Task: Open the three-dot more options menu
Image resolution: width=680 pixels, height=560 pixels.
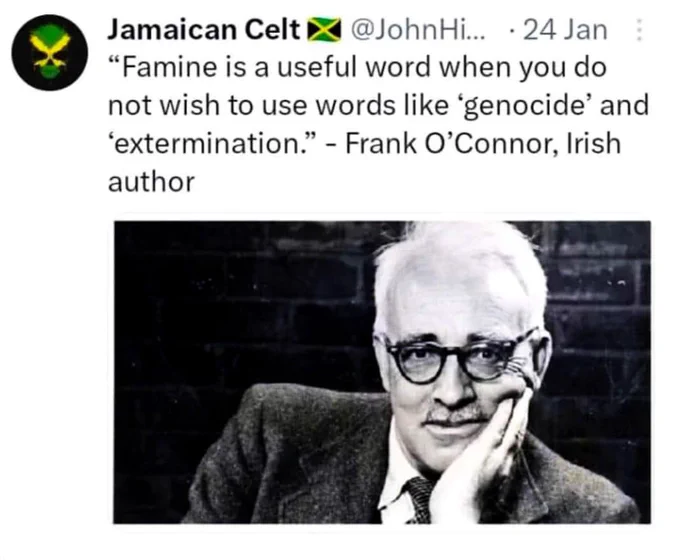Action: tap(638, 30)
